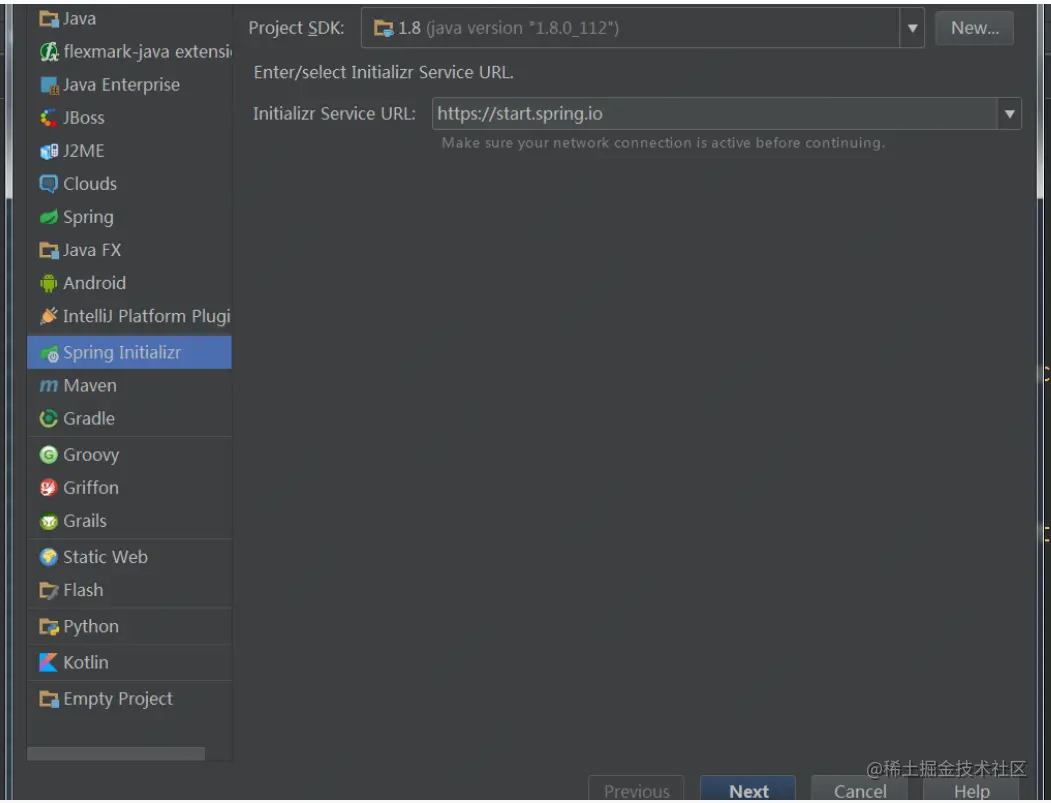Pick Groovy label

point(91,455)
